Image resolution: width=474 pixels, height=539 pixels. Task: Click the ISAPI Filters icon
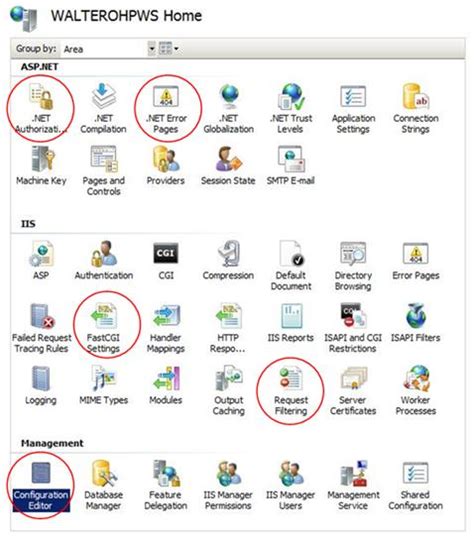pyautogui.click(x=416, y=323)
